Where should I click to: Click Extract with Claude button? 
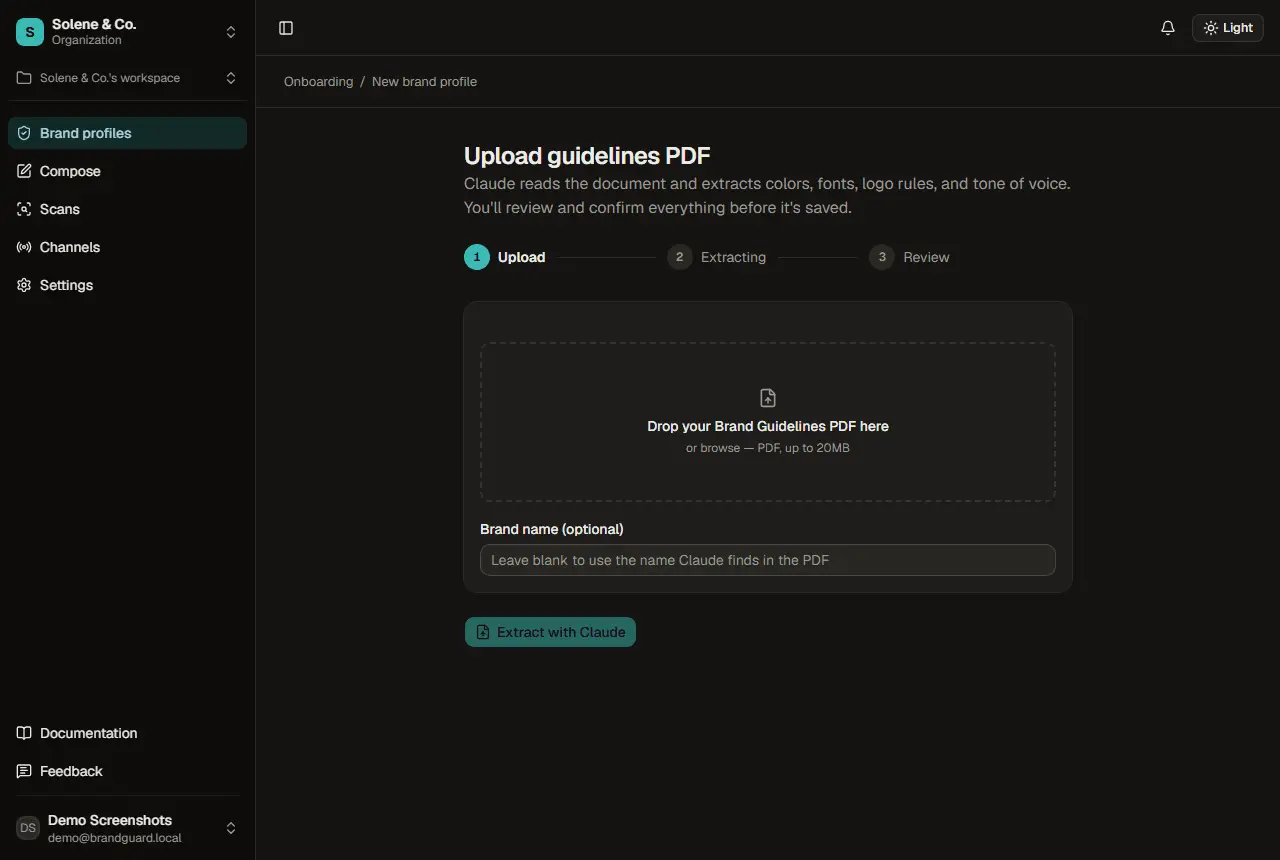[550, 632]
